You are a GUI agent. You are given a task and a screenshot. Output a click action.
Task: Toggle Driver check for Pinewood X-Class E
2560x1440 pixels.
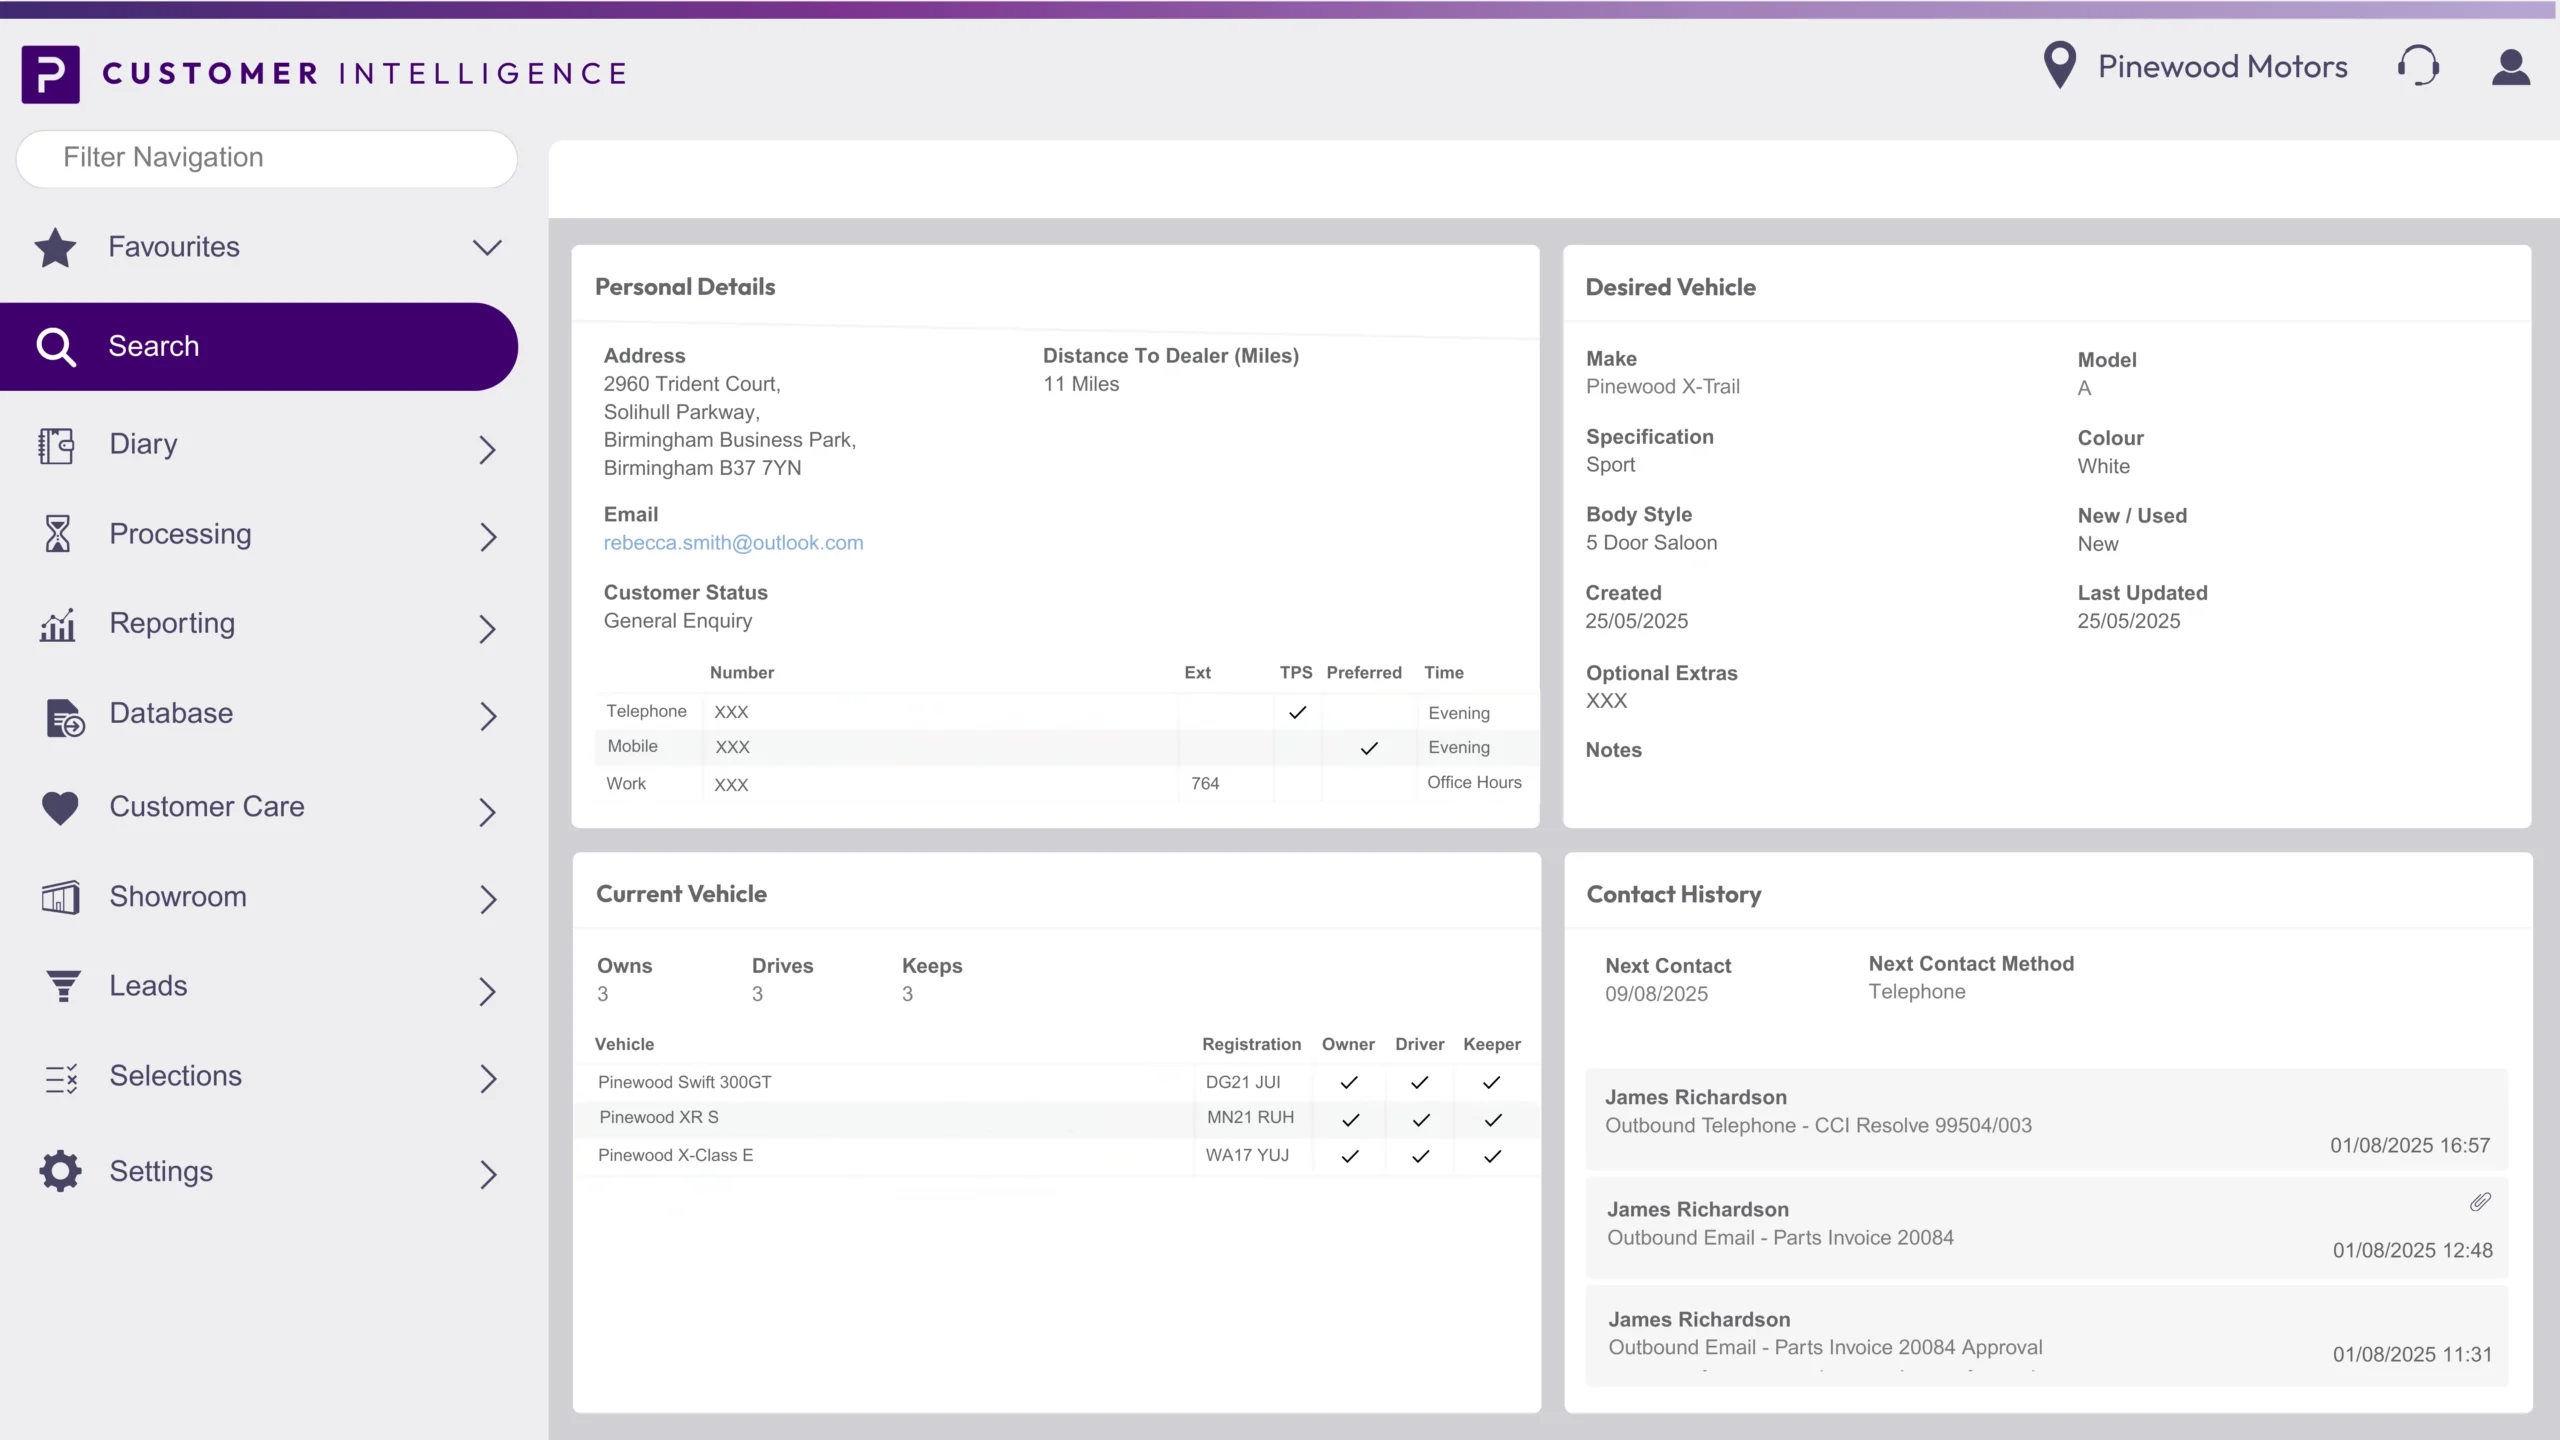coord(1420,1156)
